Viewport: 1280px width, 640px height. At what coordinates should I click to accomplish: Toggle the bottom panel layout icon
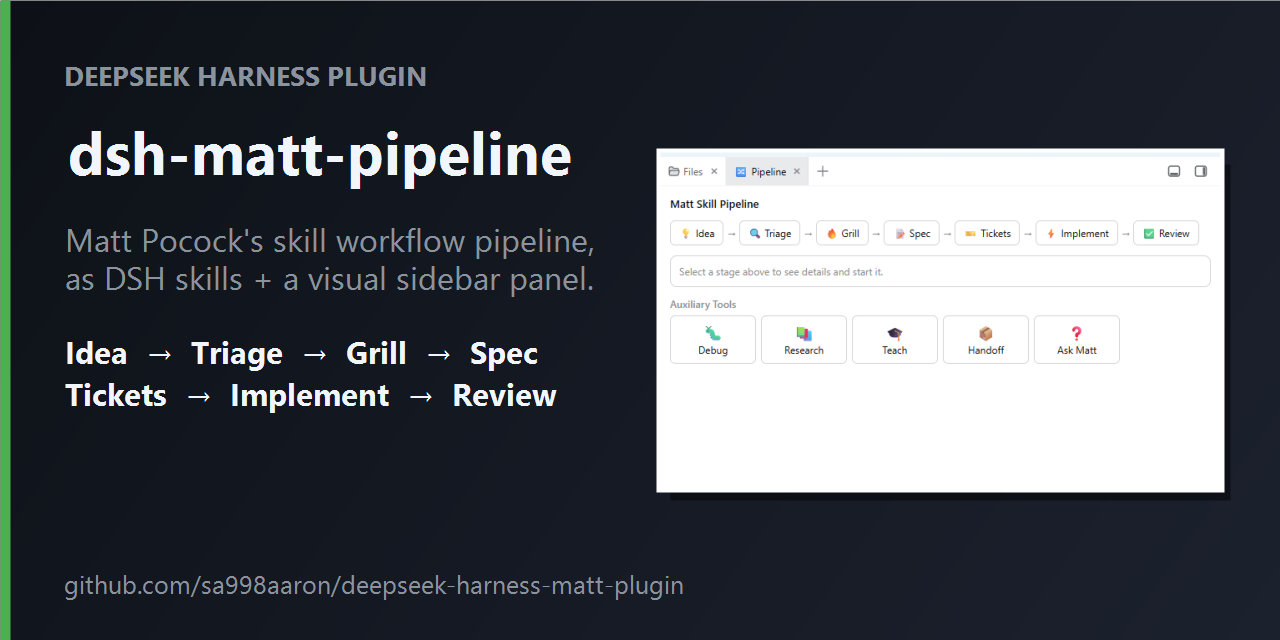click(1174, 171)
